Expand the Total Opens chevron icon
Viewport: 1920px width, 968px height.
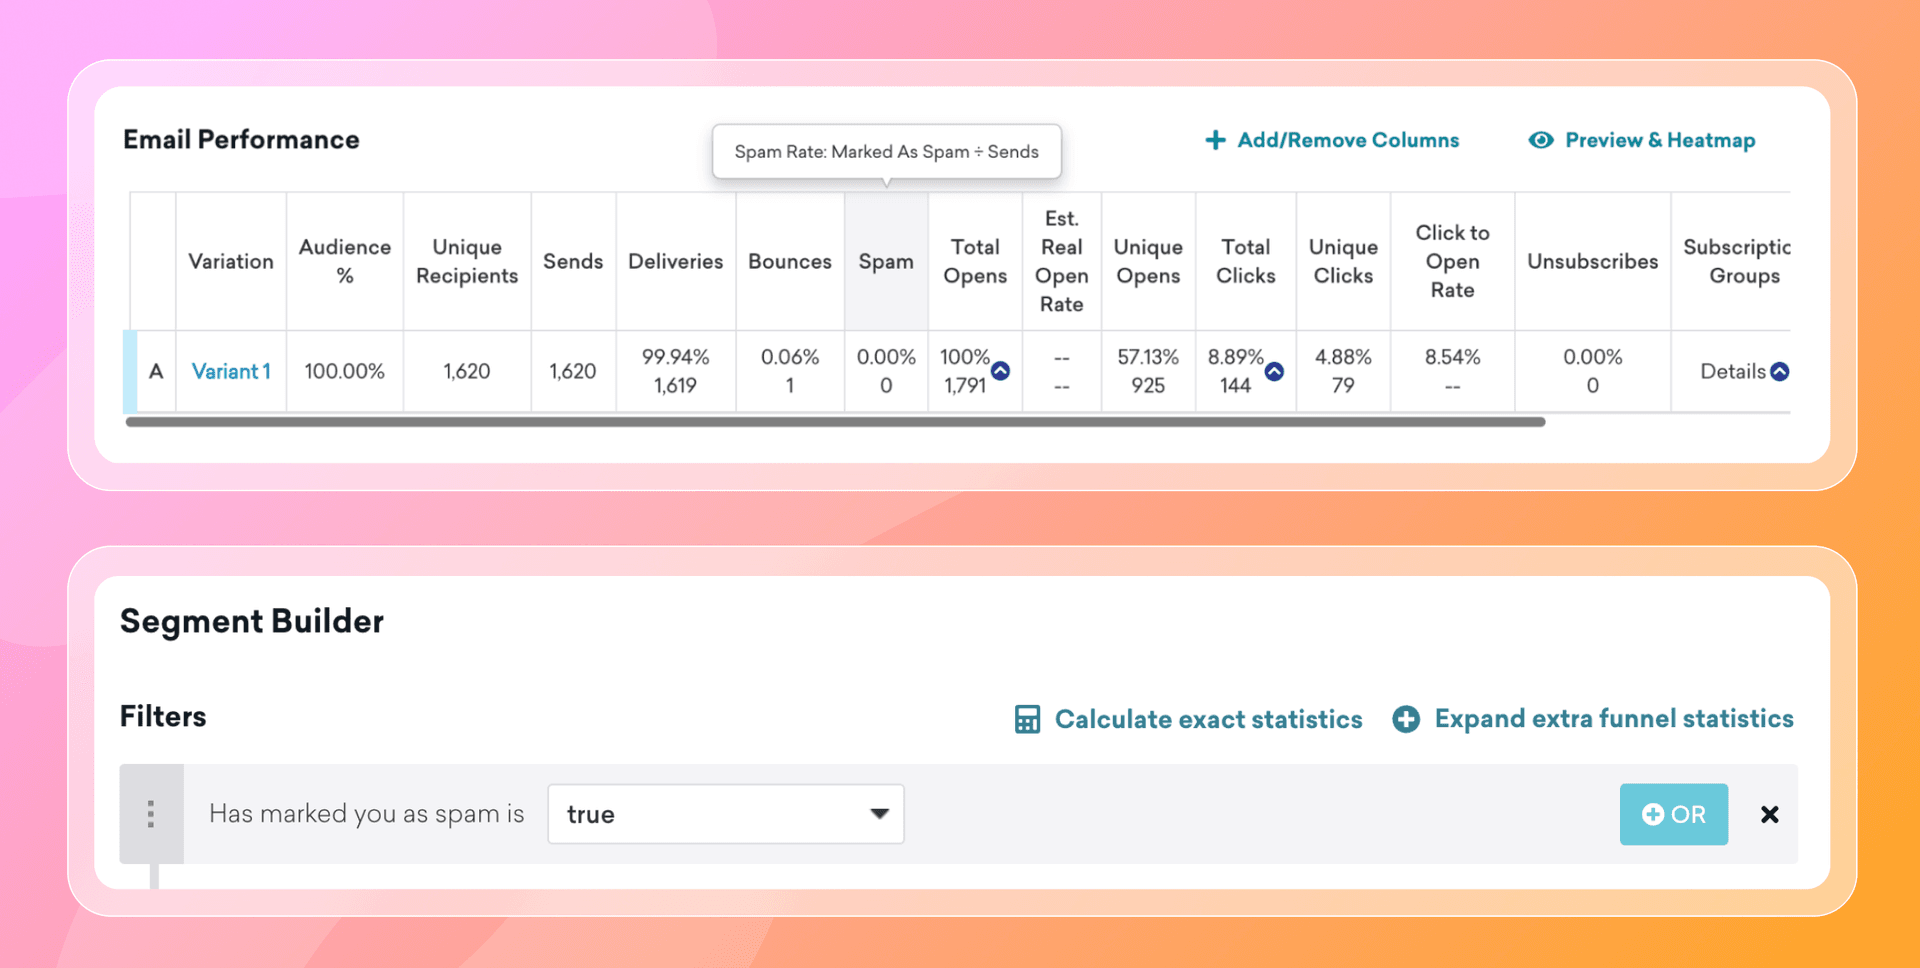[1000, 371]
